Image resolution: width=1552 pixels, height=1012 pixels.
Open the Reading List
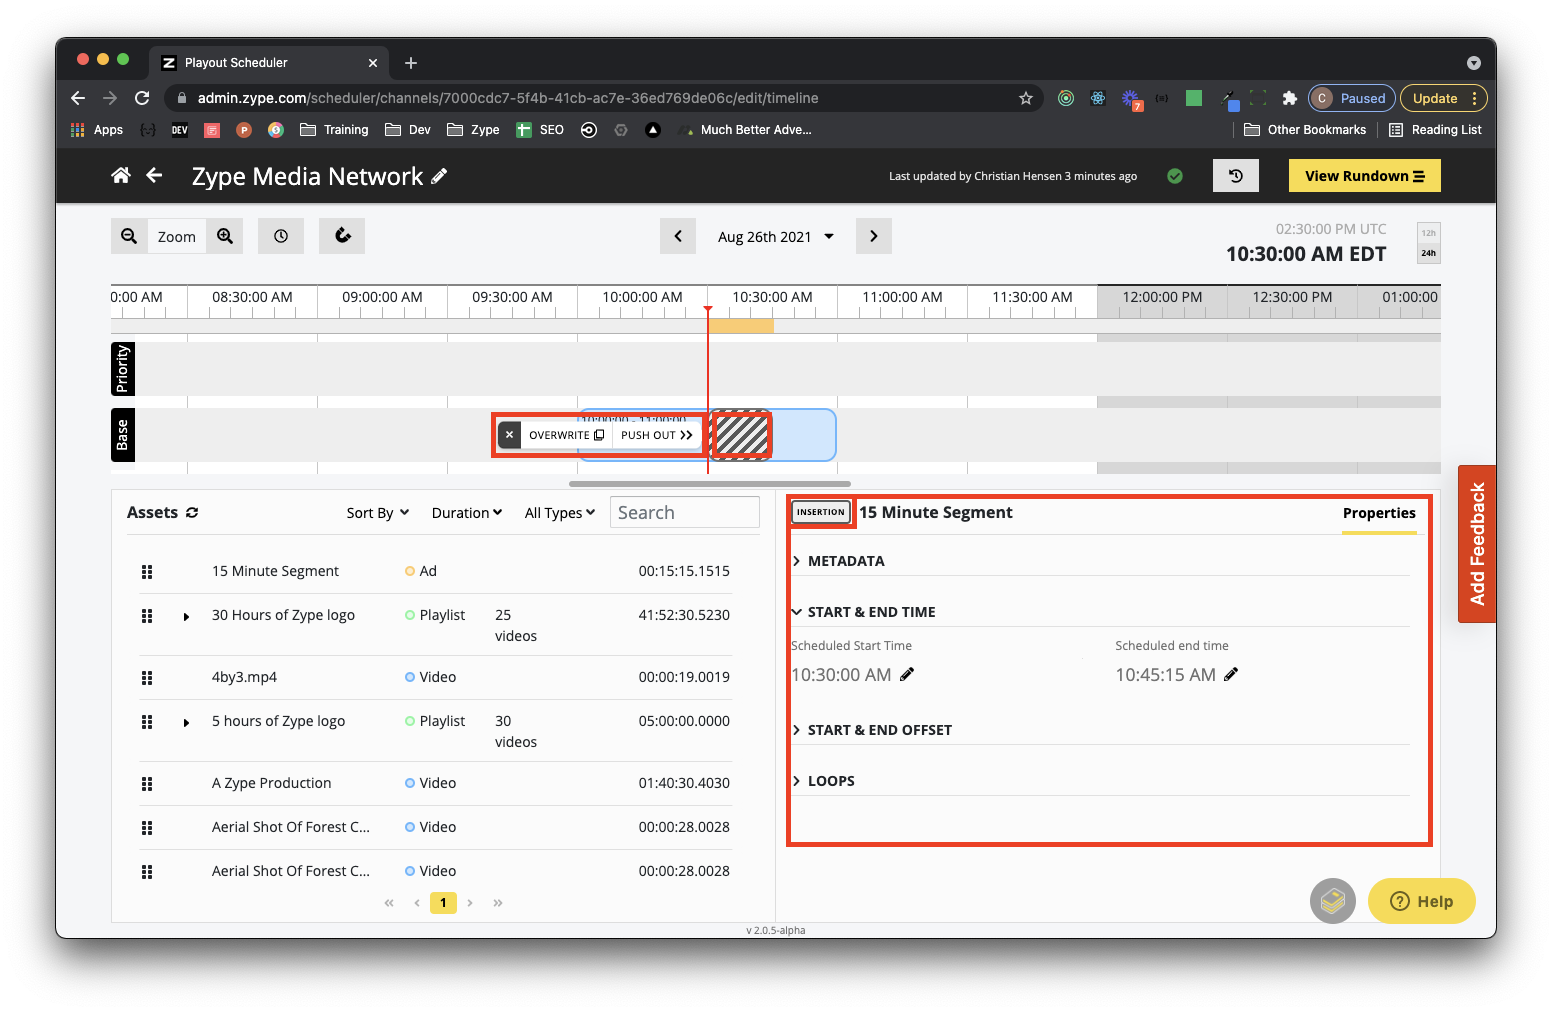[1435, 130]
